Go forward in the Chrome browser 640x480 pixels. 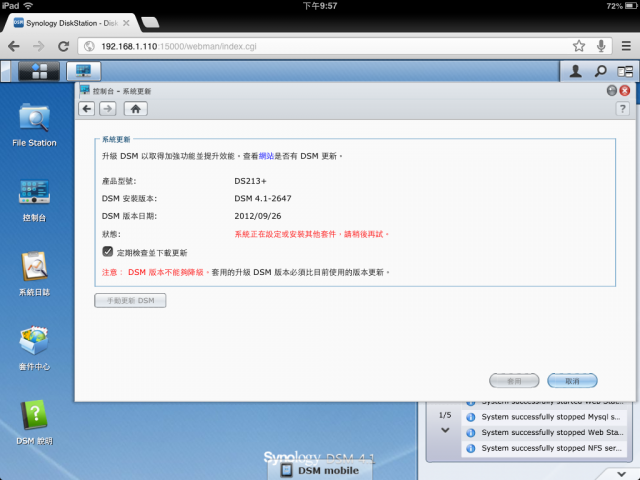(x=38, y=46)
